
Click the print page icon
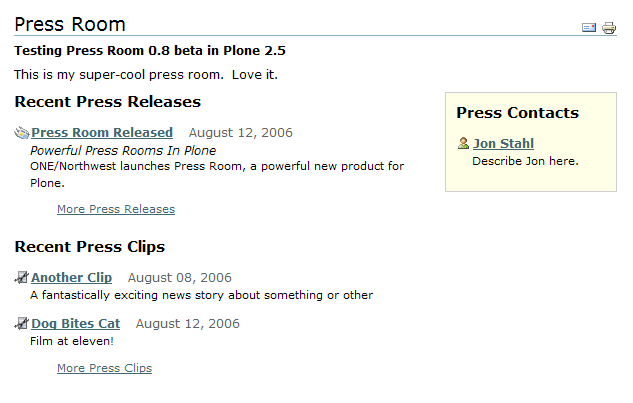(x=609, y=28)
